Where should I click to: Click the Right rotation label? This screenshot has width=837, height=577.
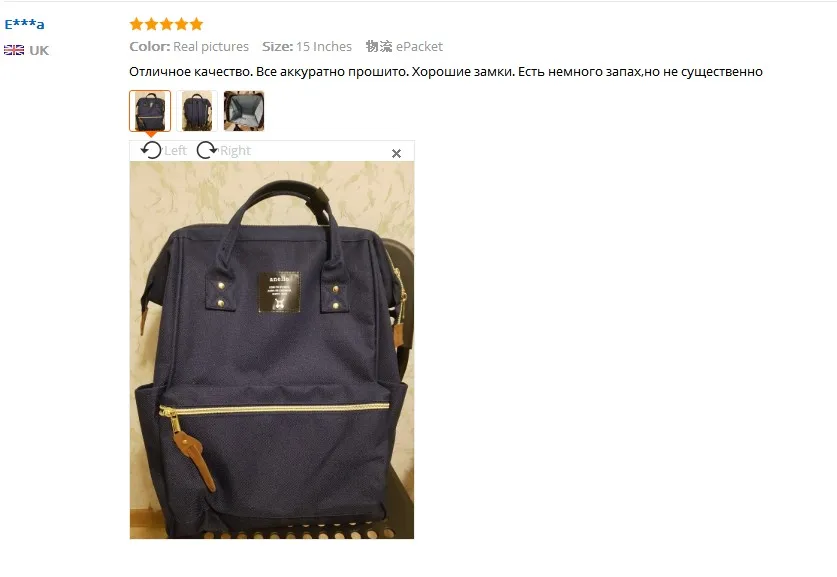click(x=235, y=151)
